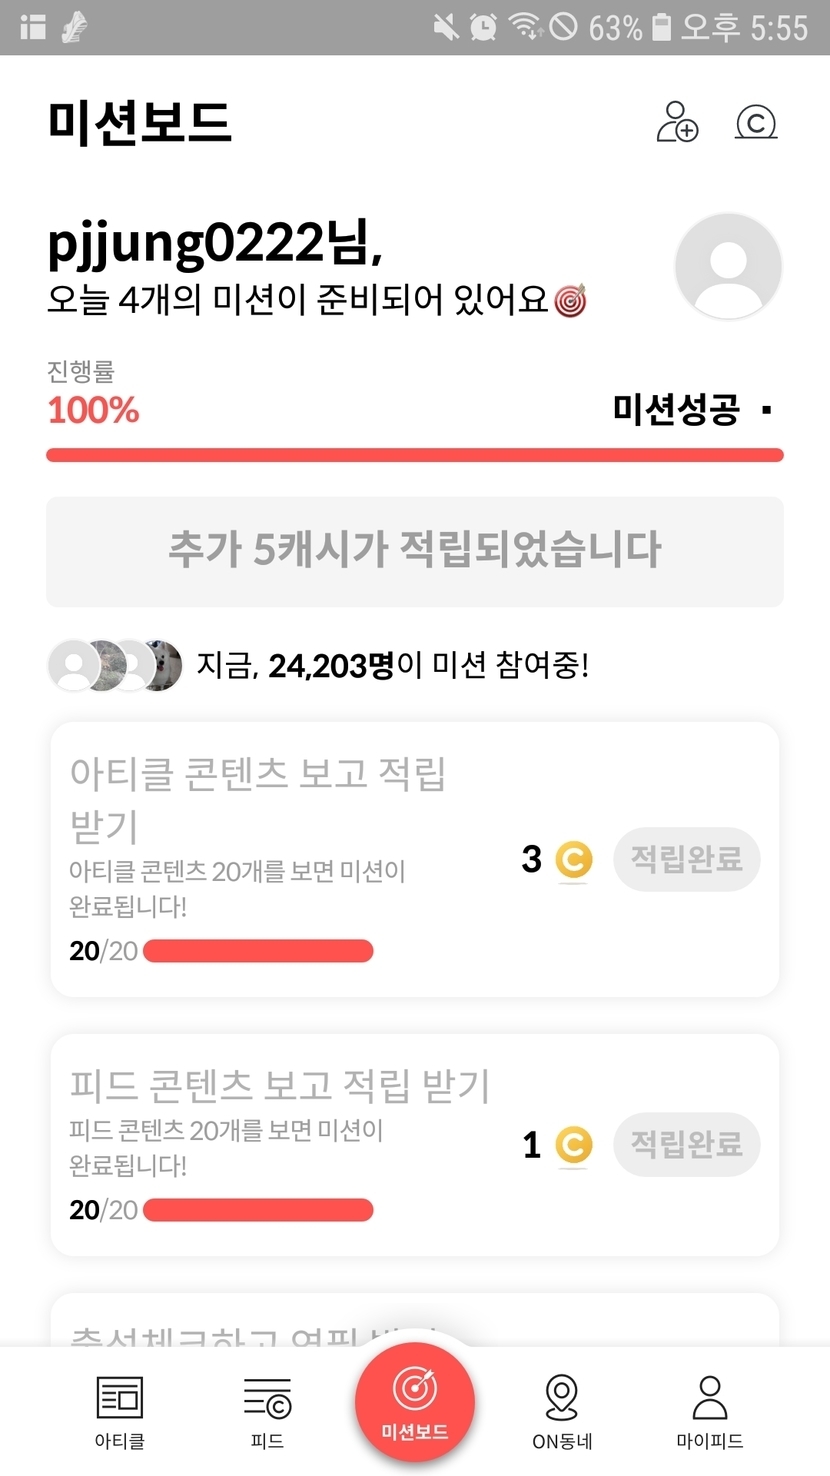Tap the coin icon on feed mission

(573, 1145)
